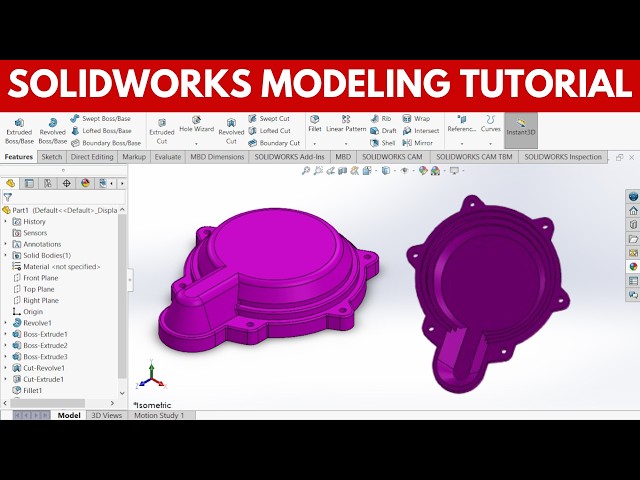Select Fillet1 in the feature tree
Screen dimensions: 640x480
27,390
